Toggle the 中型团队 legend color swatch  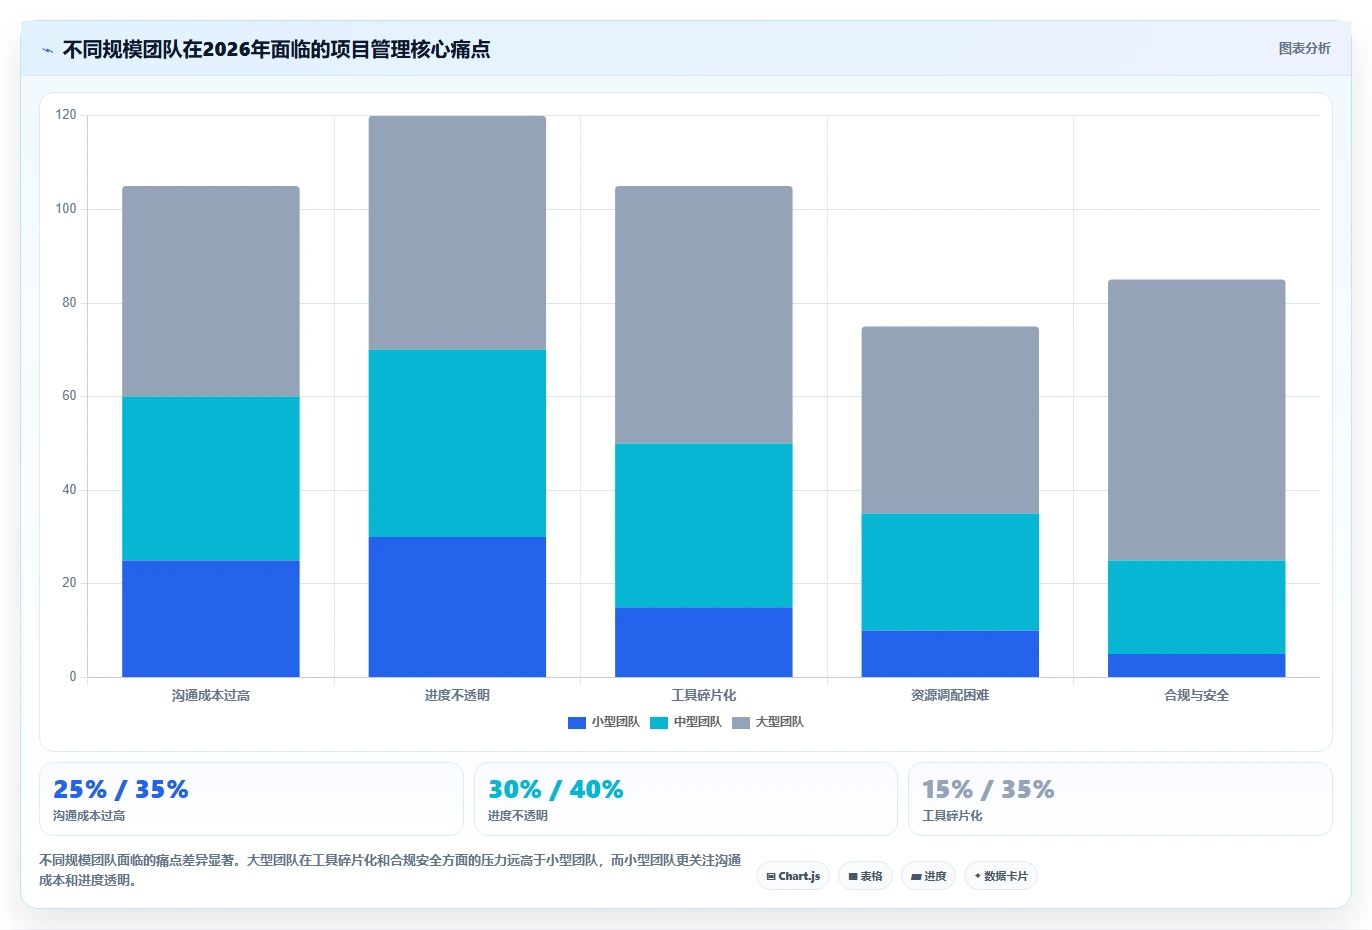coord(658,723)
